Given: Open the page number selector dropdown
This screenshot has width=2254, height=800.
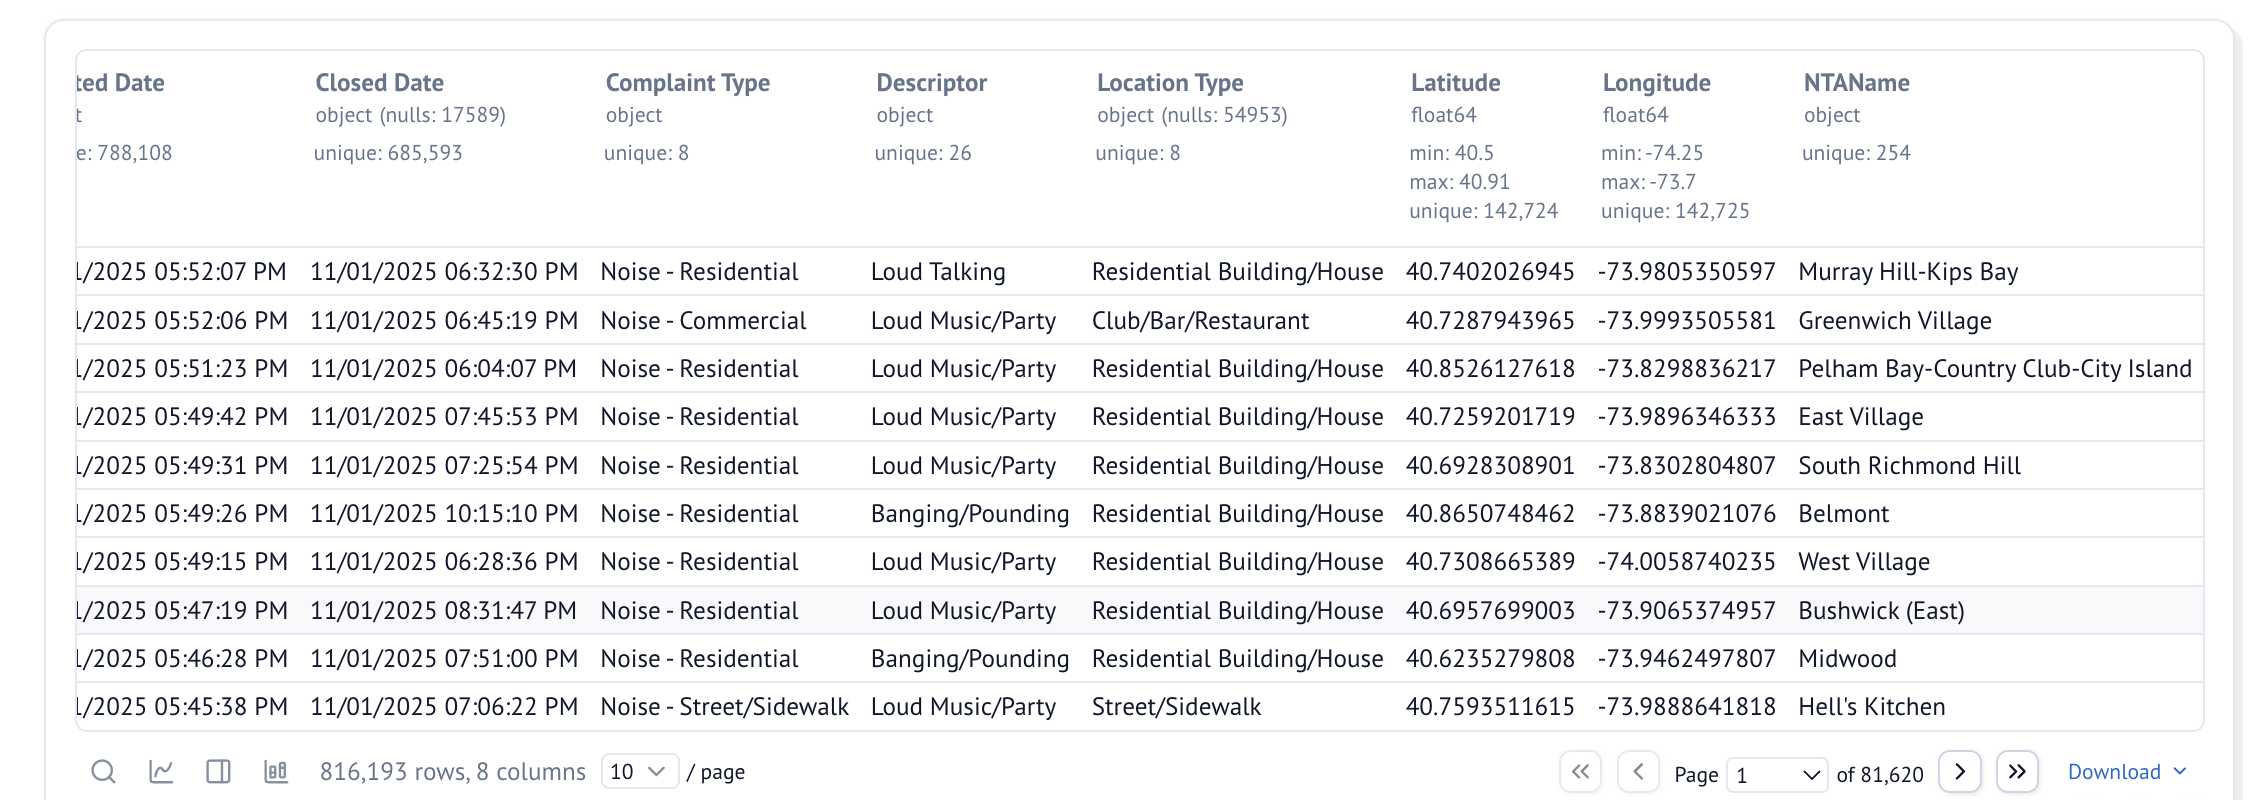Looking at the screenshot, I should pos(1777,774).
